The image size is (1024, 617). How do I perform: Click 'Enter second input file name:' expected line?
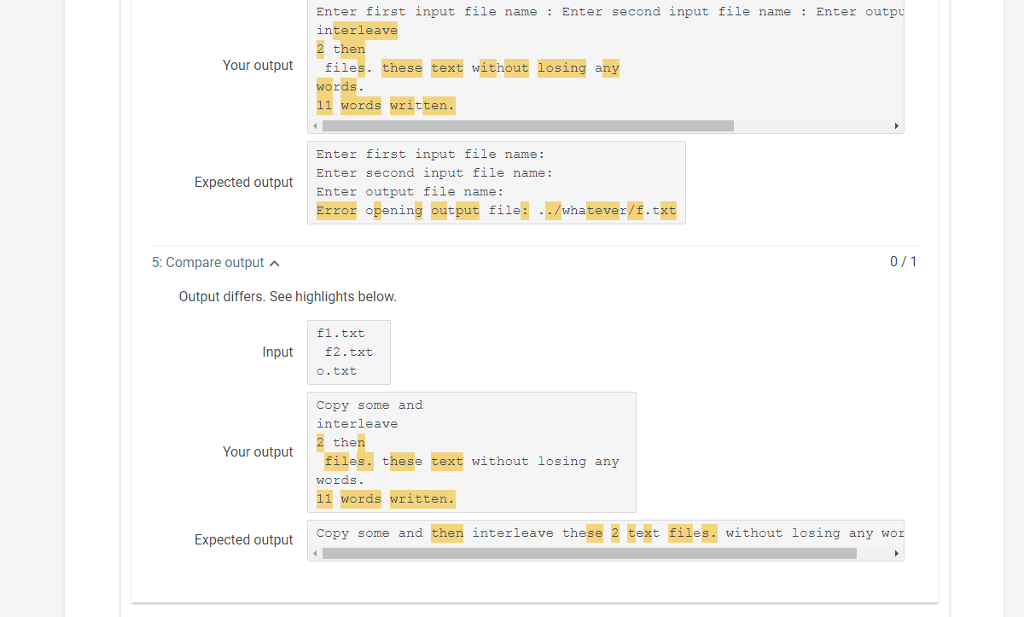coord(434,173)
